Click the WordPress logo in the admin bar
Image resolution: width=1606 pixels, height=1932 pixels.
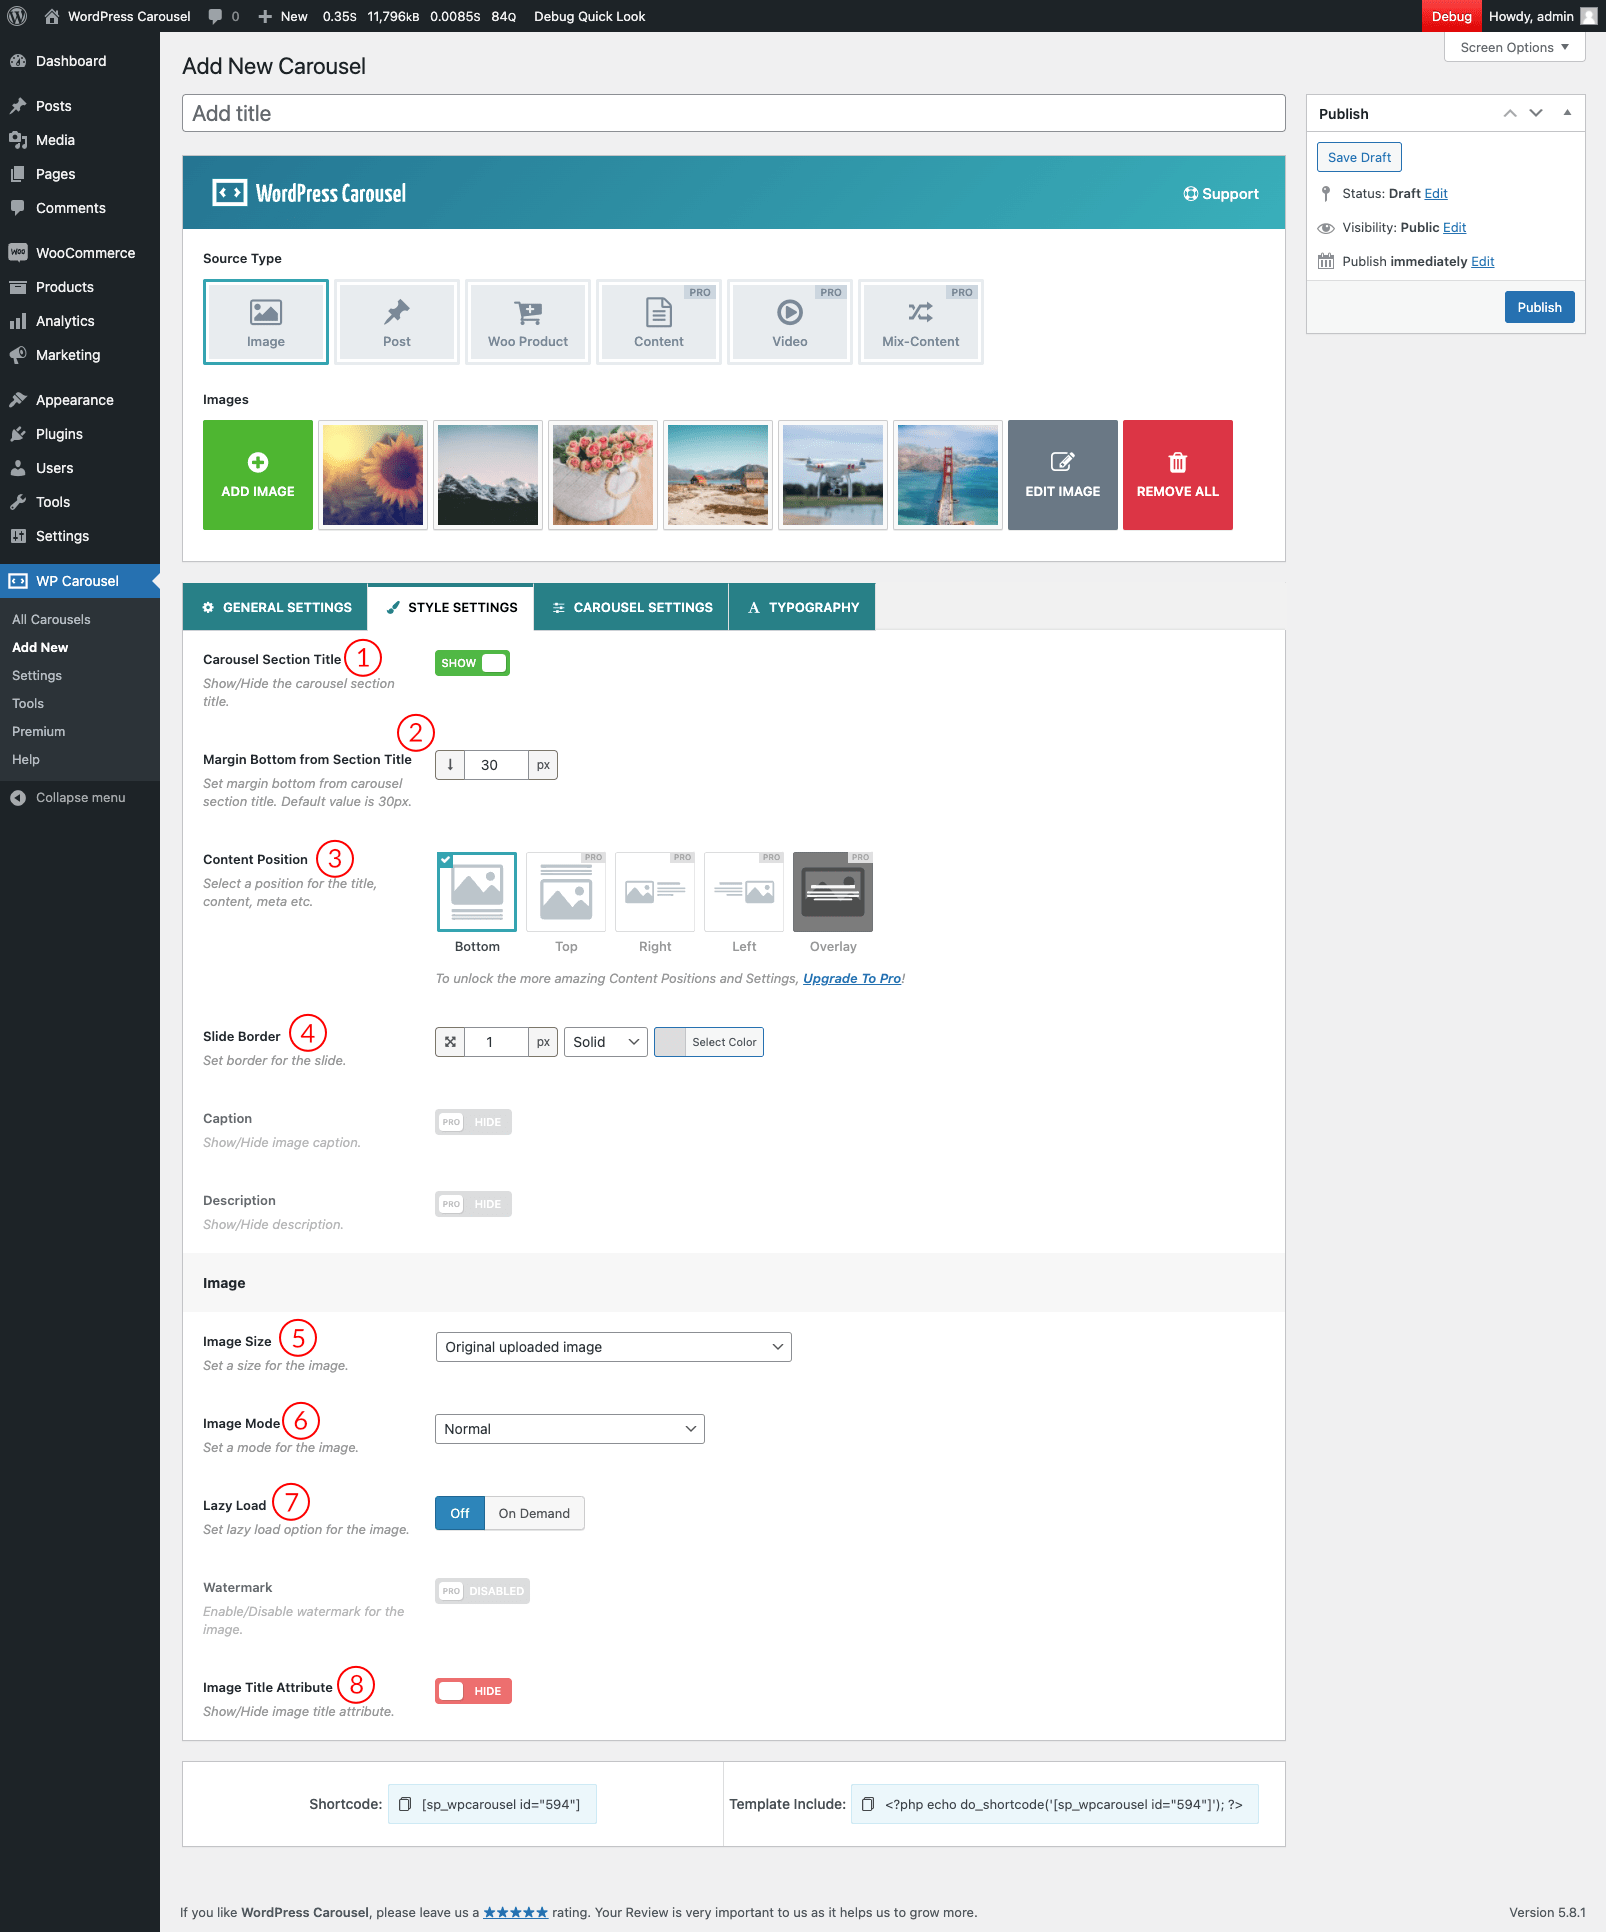click(x=17, y=16)
